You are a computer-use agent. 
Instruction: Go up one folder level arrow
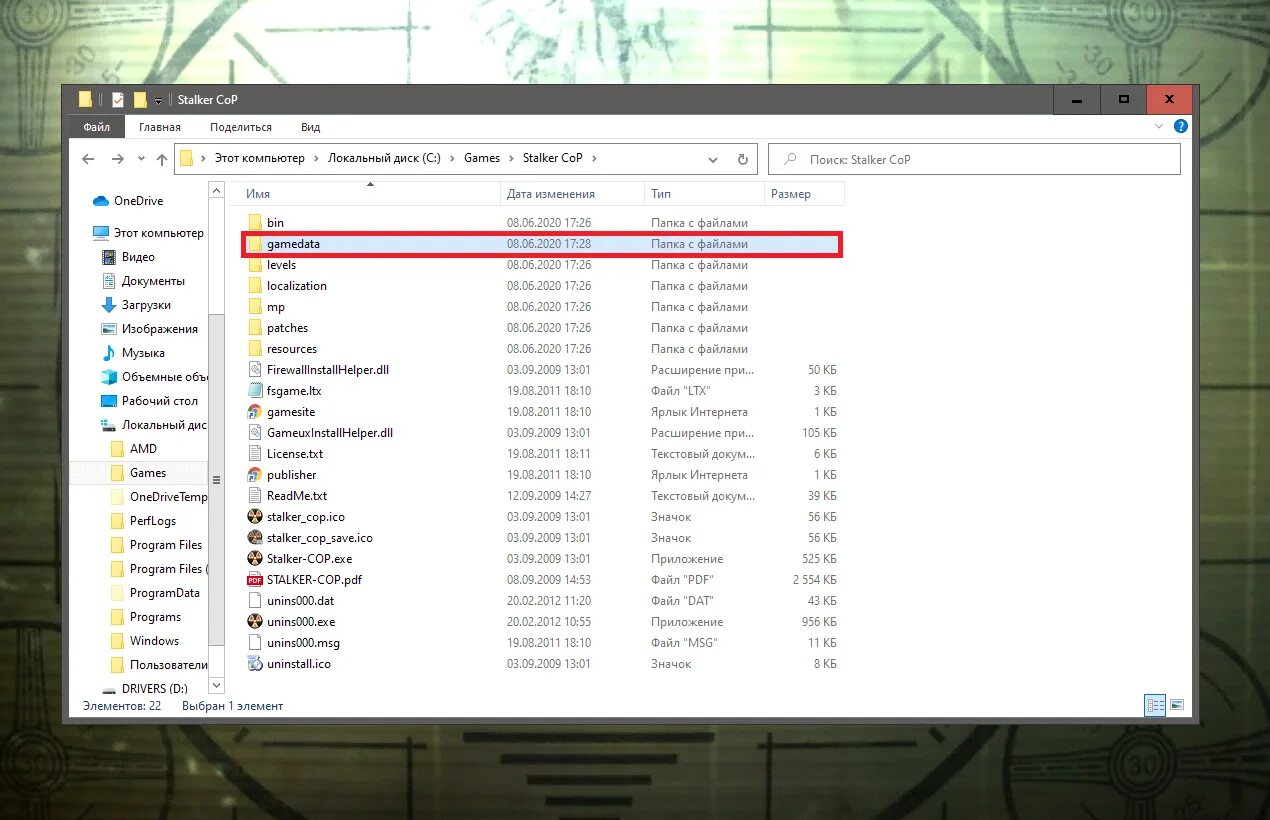pos(162,159)
